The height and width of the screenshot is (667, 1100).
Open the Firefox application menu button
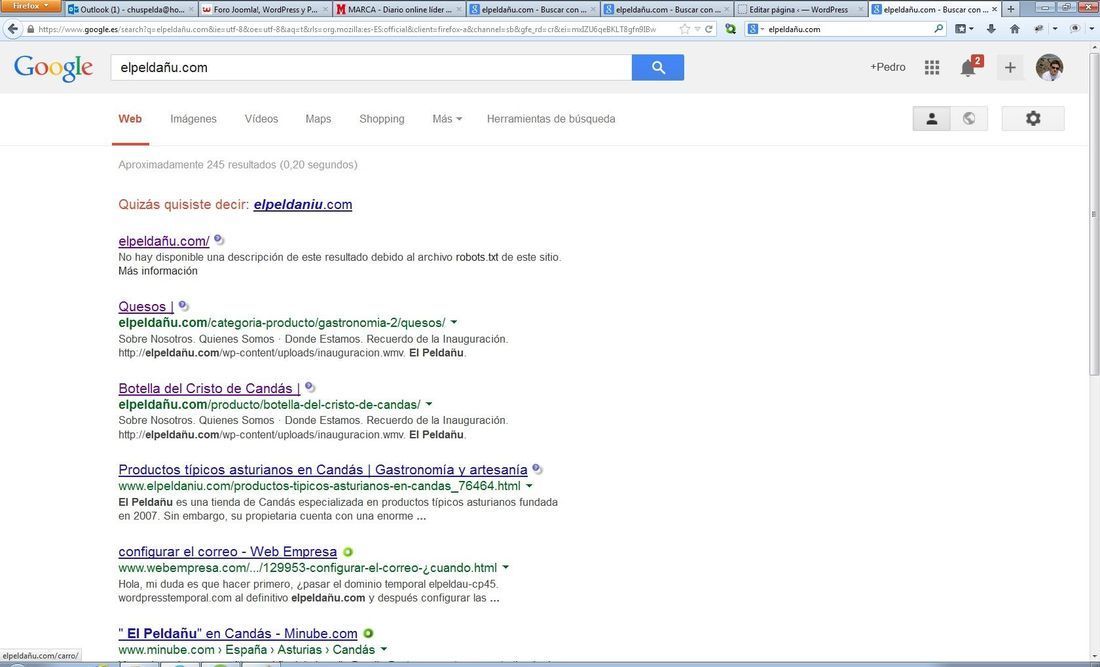pyautogui.click(x=31, y=6)
